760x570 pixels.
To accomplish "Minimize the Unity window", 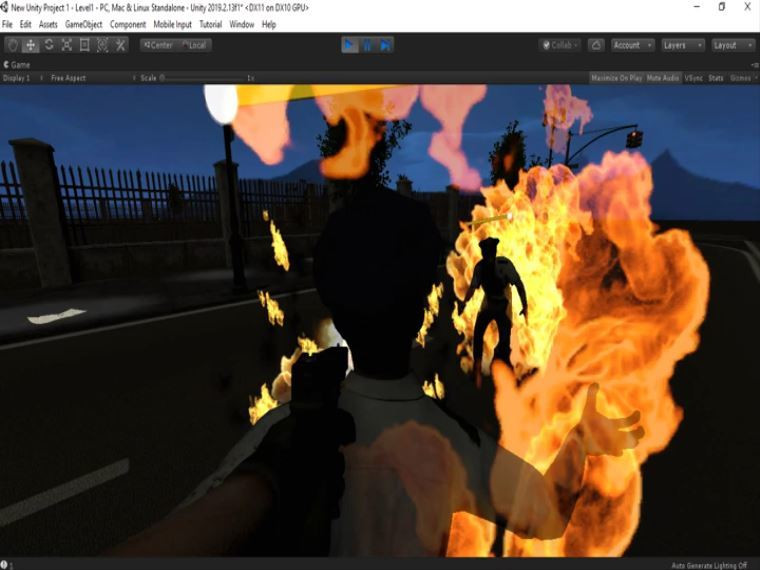I will pos(697,7).
